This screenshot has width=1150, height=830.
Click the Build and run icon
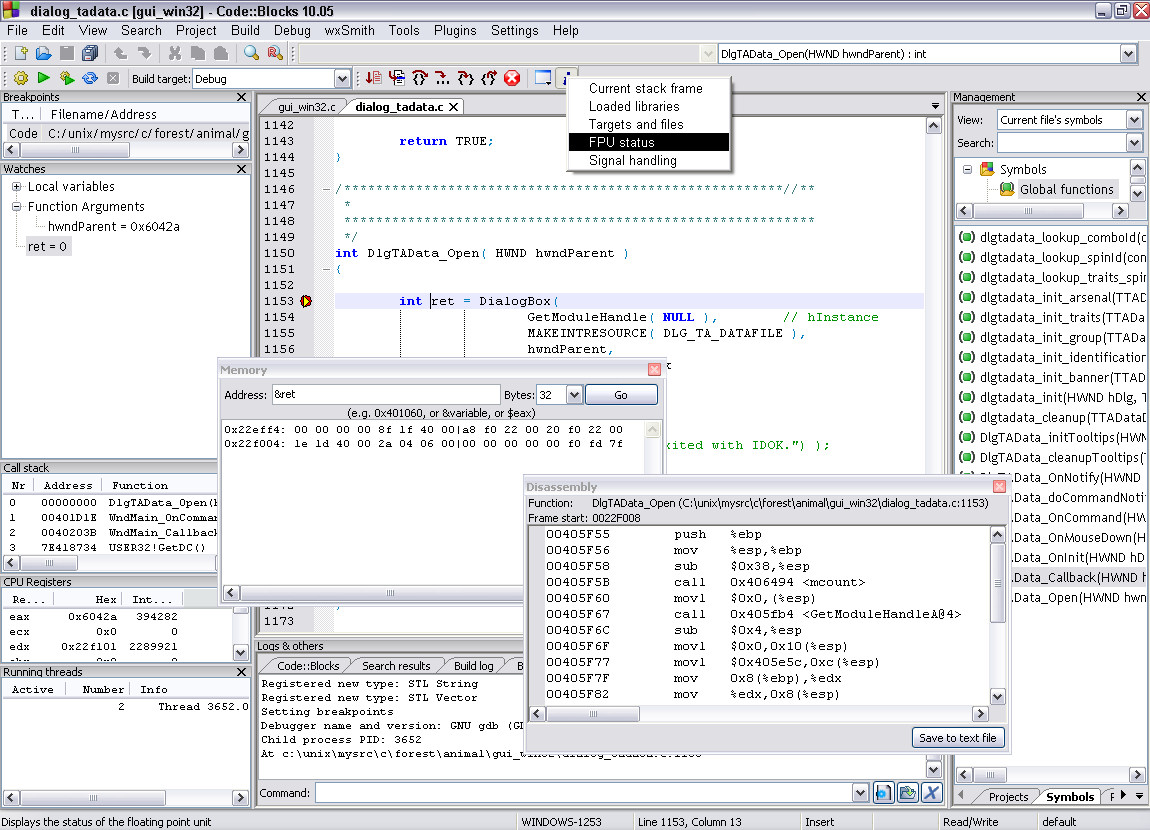tap(67, 78)
